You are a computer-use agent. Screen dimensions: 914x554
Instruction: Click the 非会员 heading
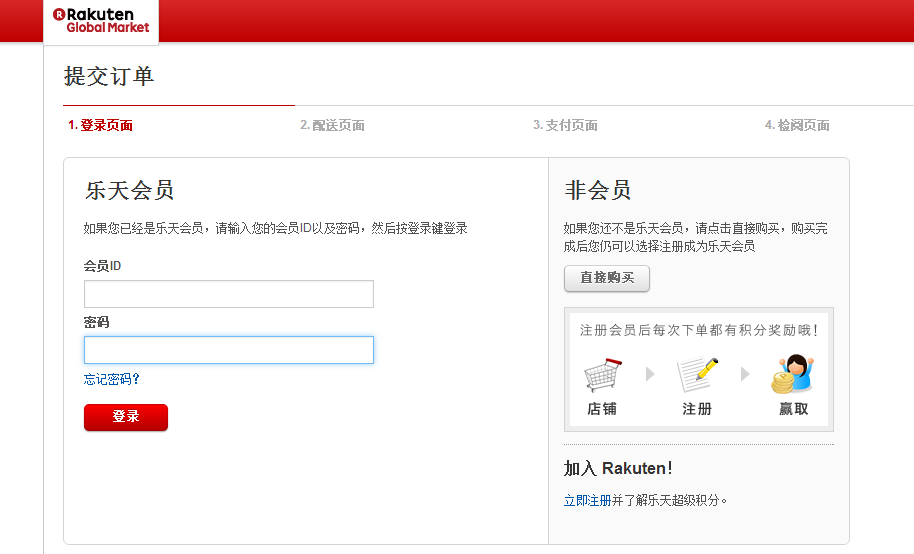(597, 190)
